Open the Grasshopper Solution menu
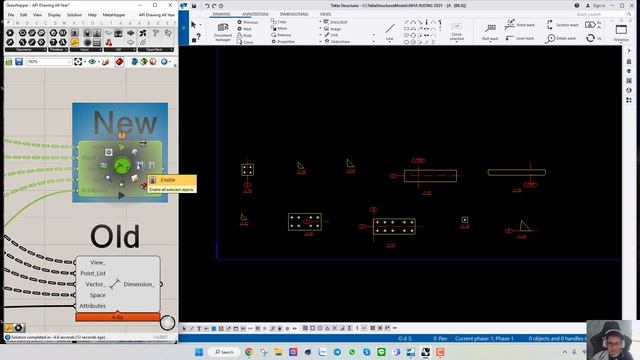The image size is (640, 360). [x=74, y=15]
